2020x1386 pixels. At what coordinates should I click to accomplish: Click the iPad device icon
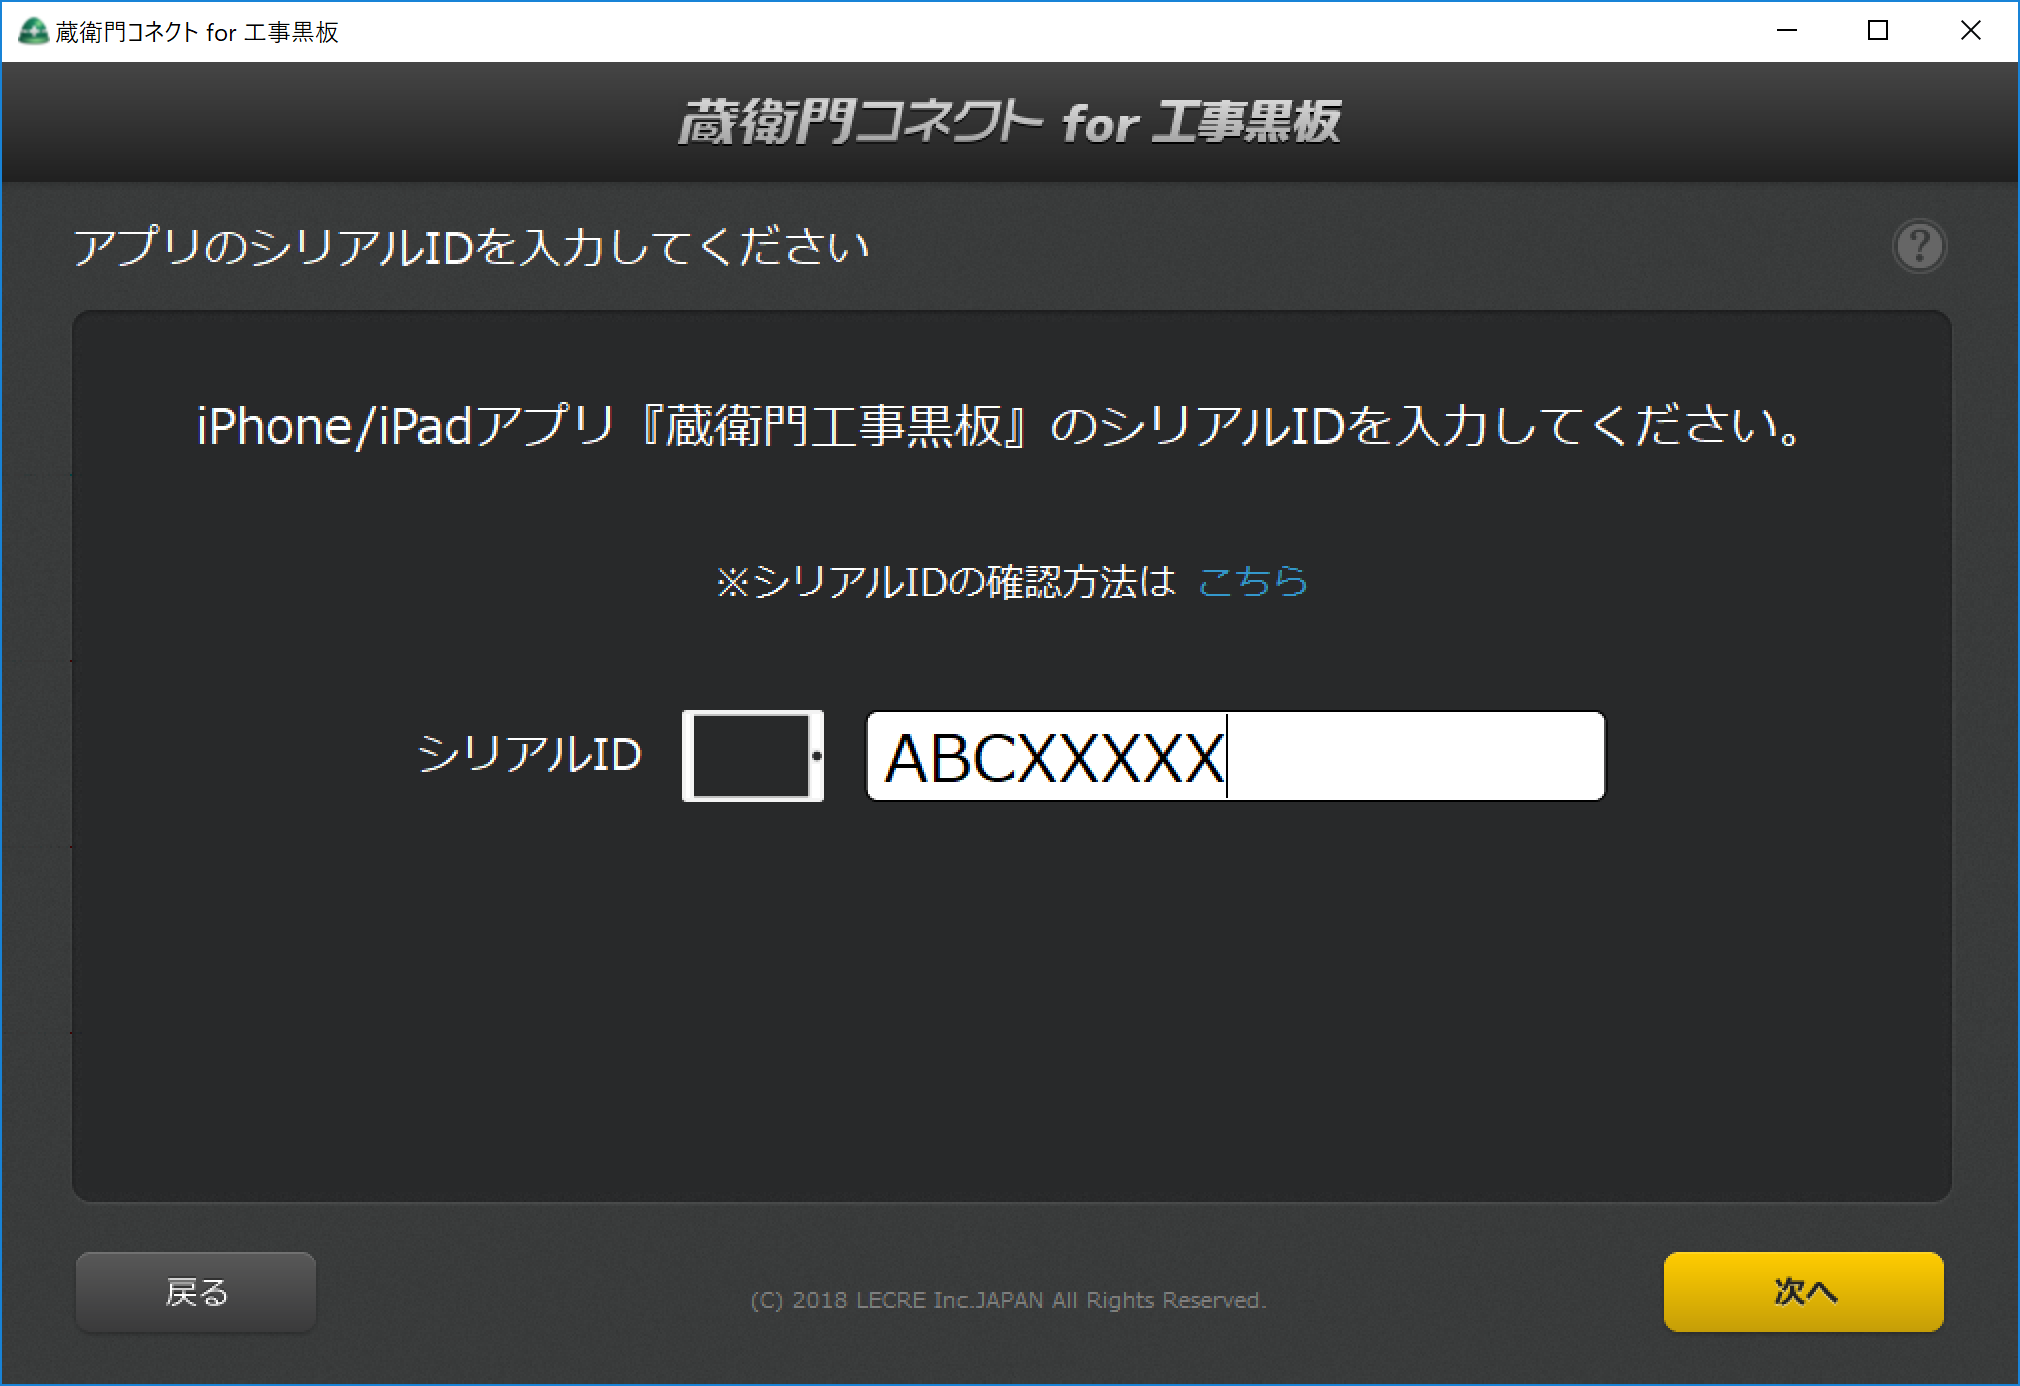pyautogui.click(x=752, y=756)
